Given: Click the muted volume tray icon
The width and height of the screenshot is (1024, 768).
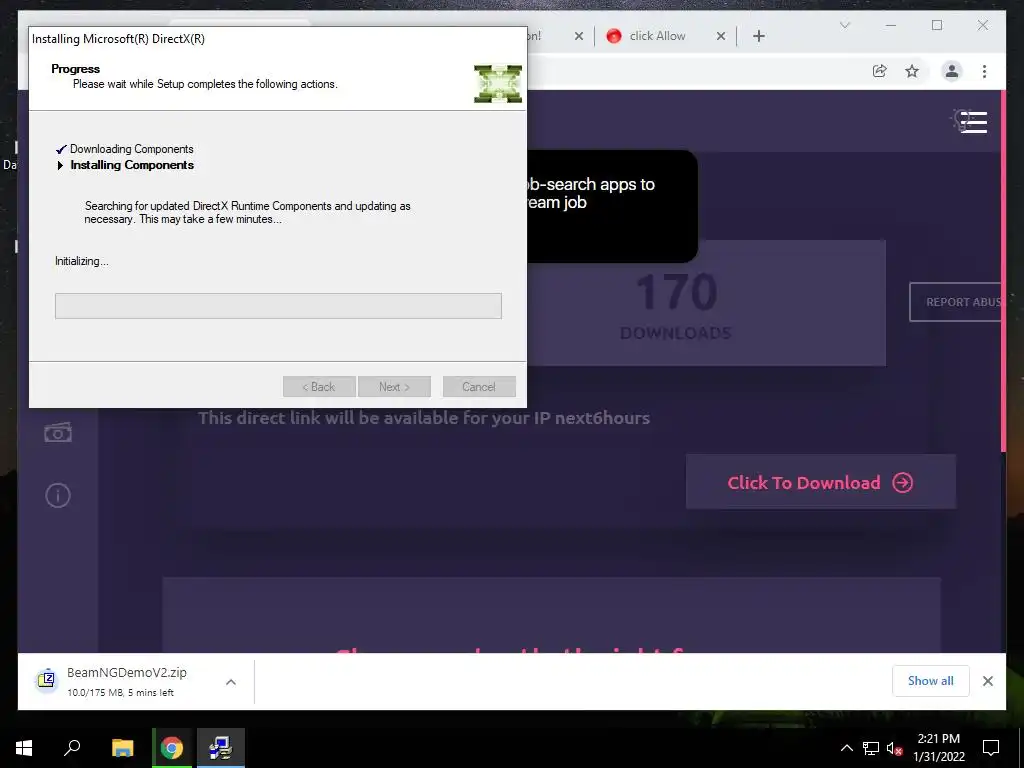Looking at the screenshot, I should coord(894,748).
